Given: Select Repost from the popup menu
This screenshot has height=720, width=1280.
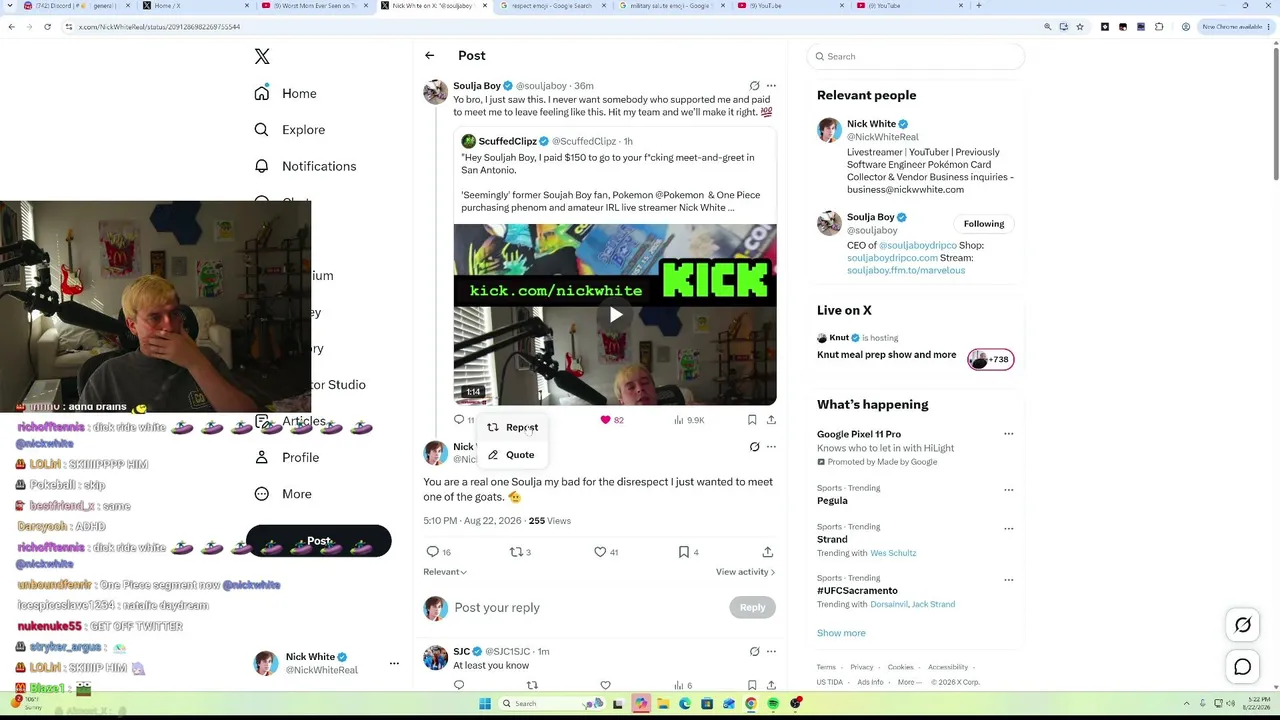Looking at the screenshot, I should click(513, 427).
